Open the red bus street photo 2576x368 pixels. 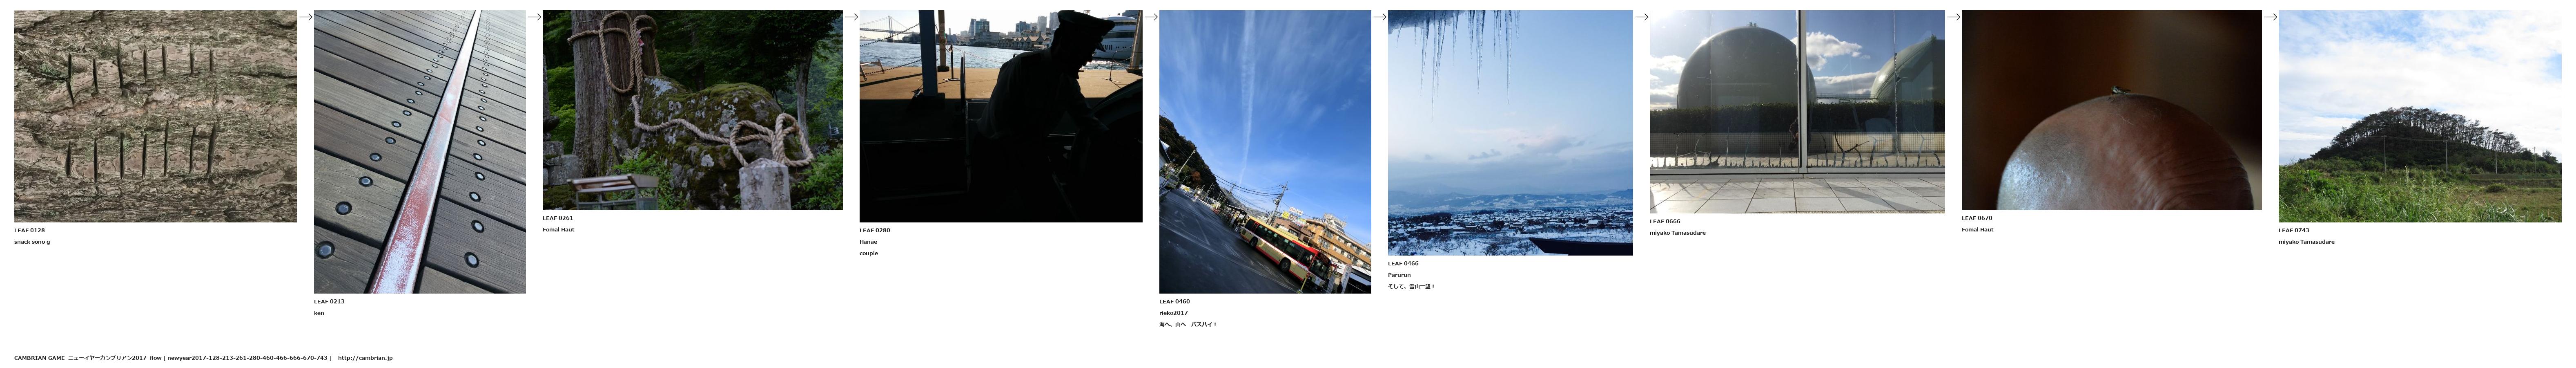pyautogui.click(x=1265, y=152)
